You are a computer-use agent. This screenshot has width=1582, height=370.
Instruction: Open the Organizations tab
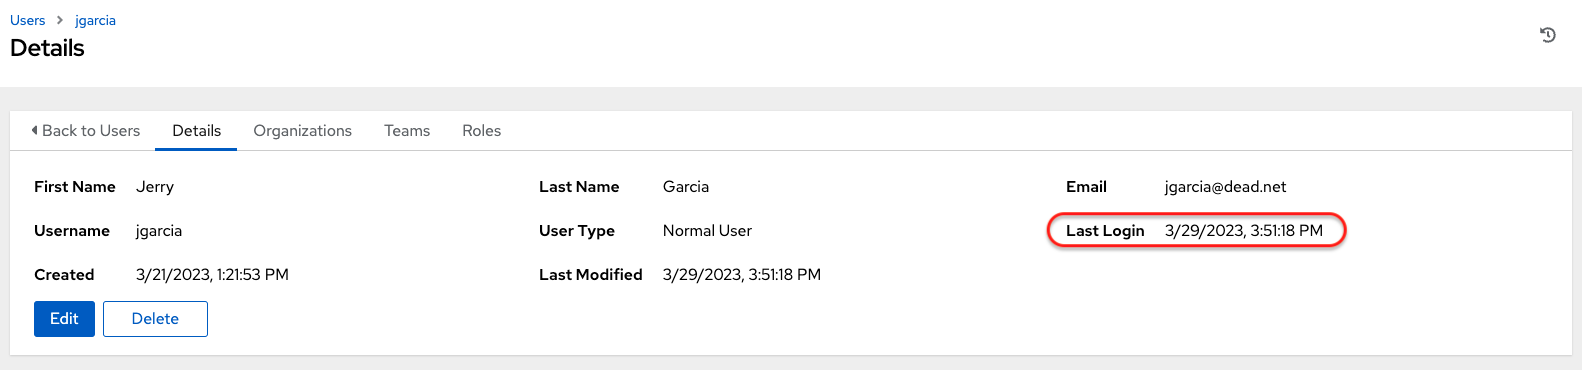[302, 130]
